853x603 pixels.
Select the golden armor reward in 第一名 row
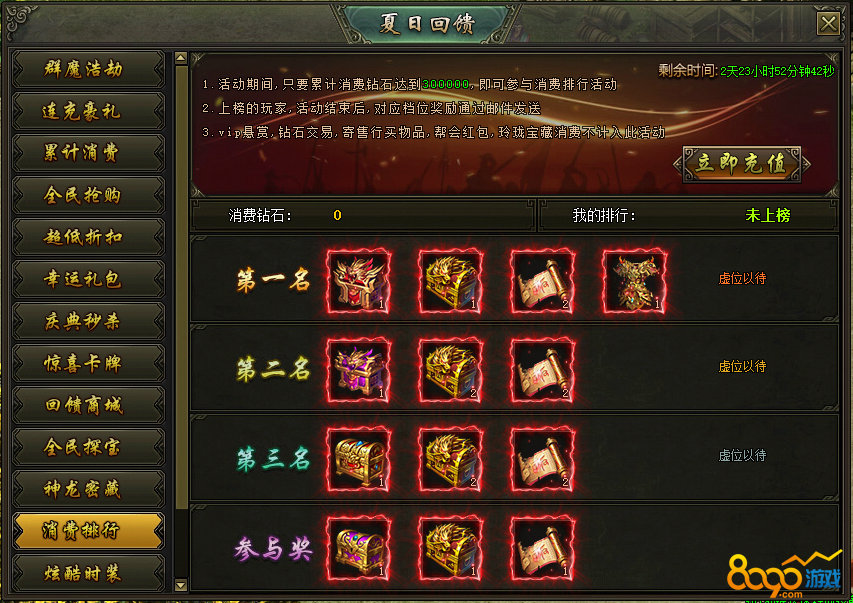coord(635,281)
